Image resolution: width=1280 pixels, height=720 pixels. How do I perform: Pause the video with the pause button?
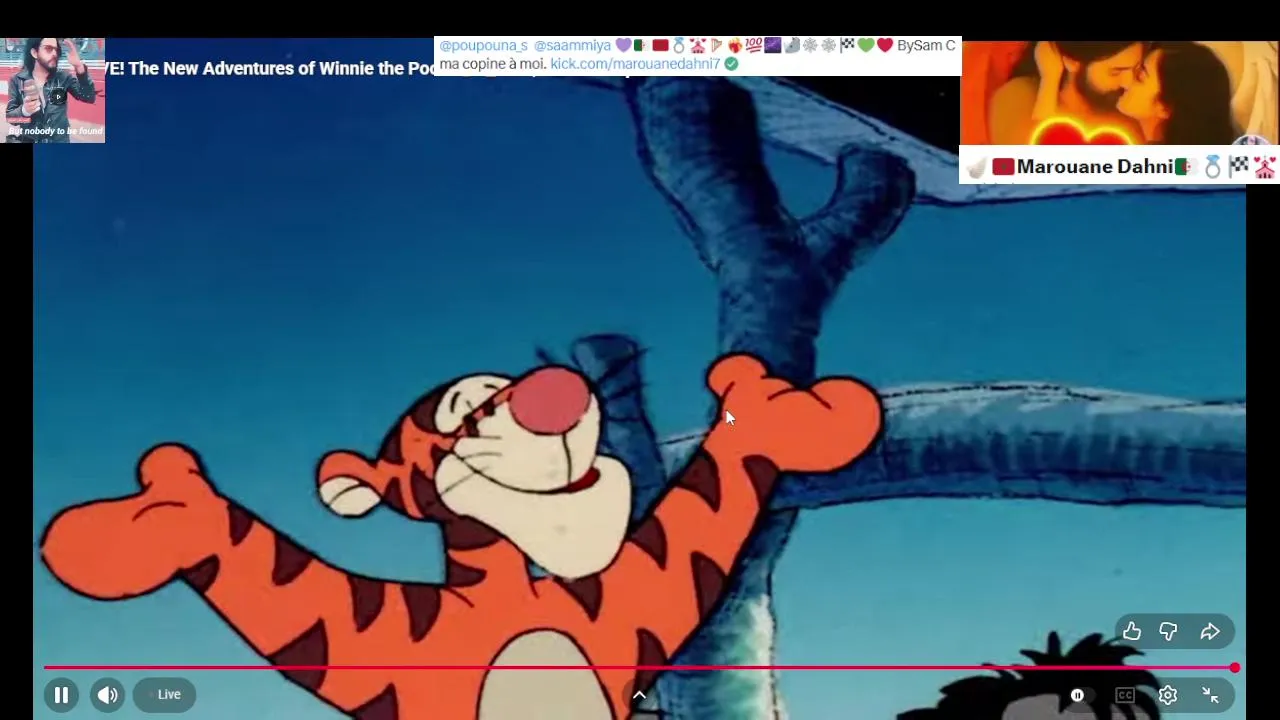click(61, 695)
